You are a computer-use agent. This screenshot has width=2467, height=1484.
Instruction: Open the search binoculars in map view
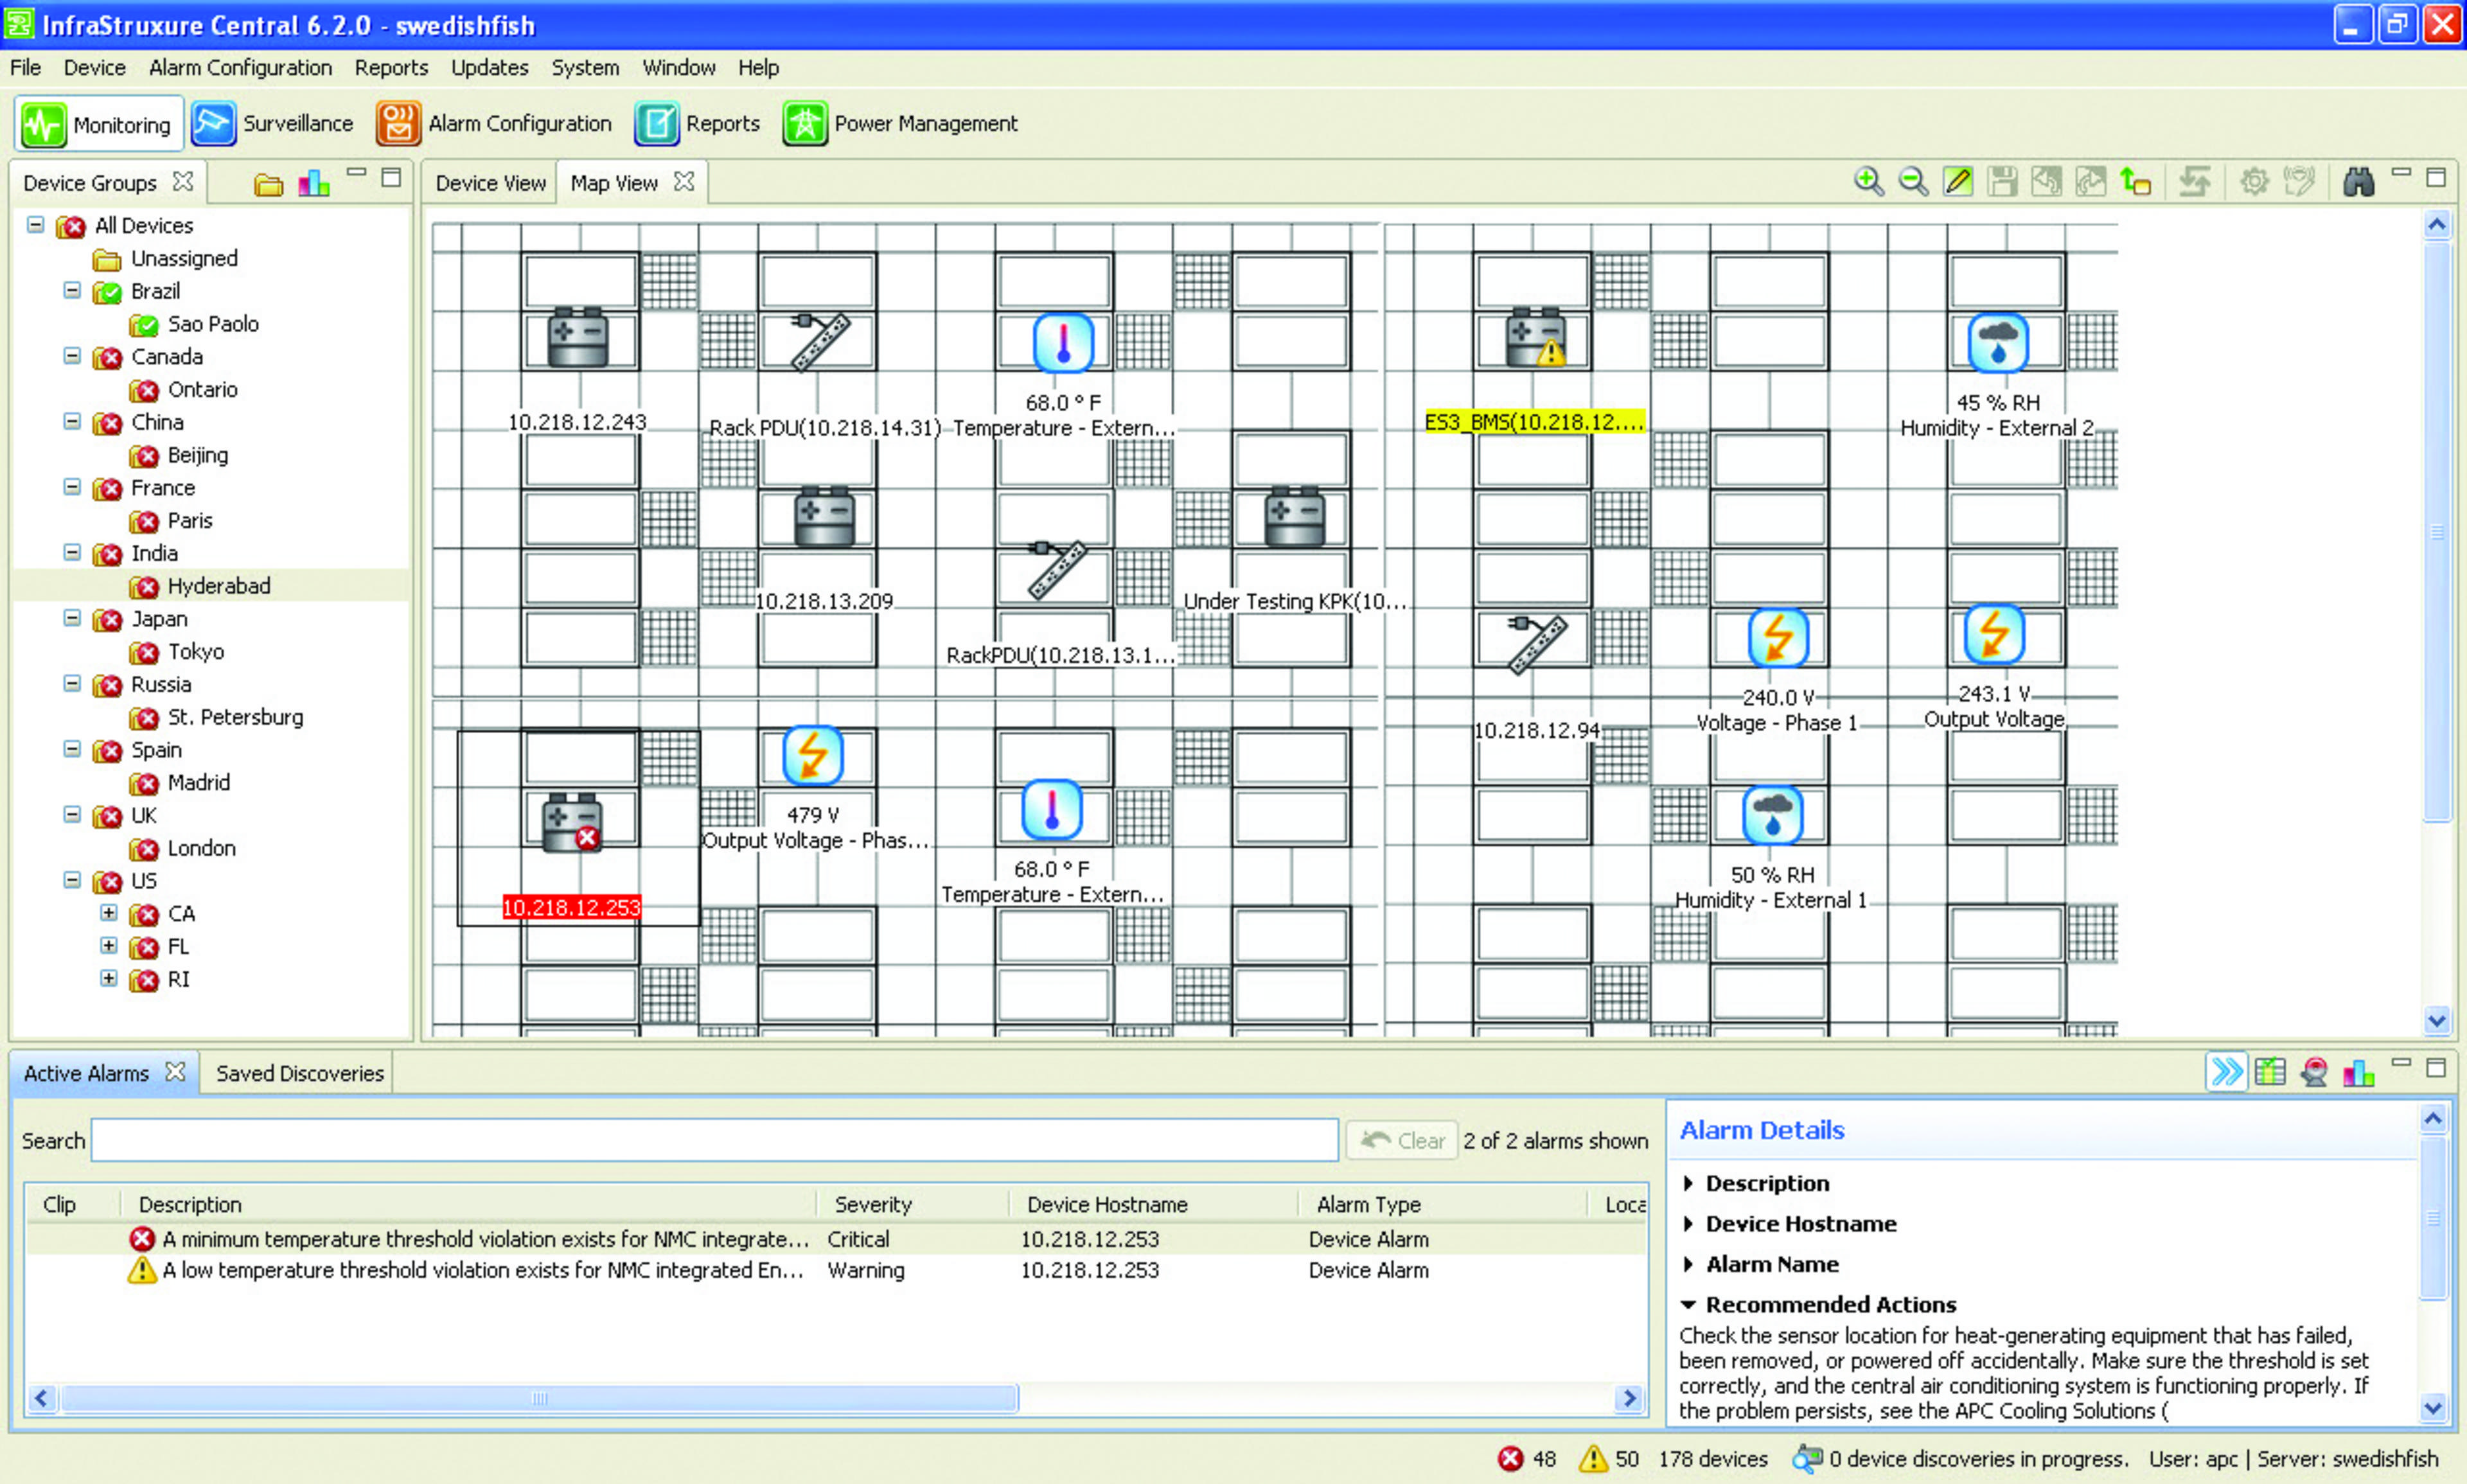[2360, 181]
